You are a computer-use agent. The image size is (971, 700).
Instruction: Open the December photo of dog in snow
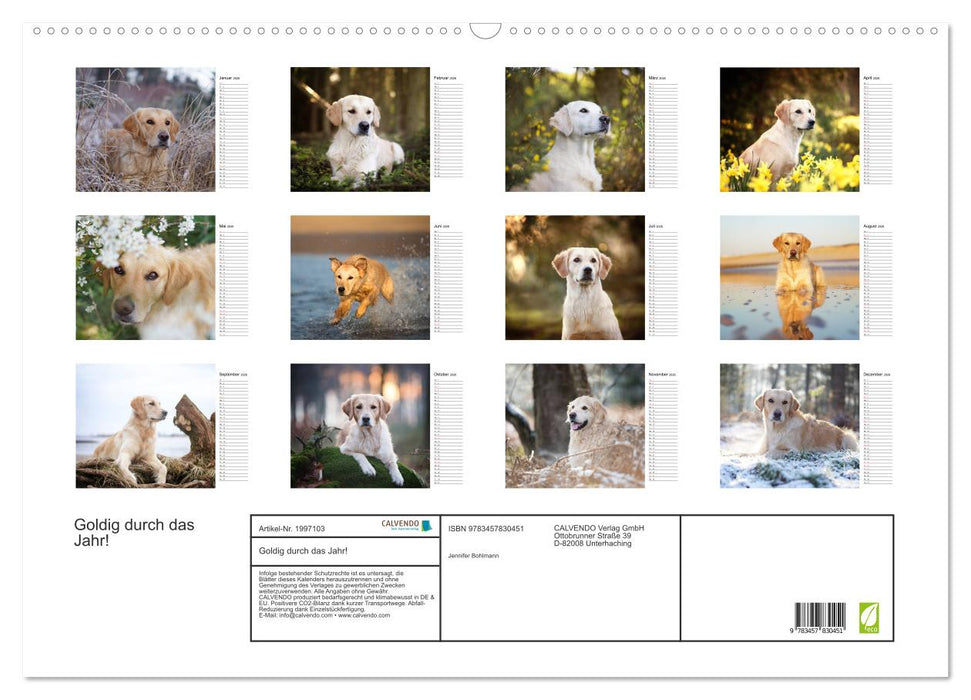(789, 426)
